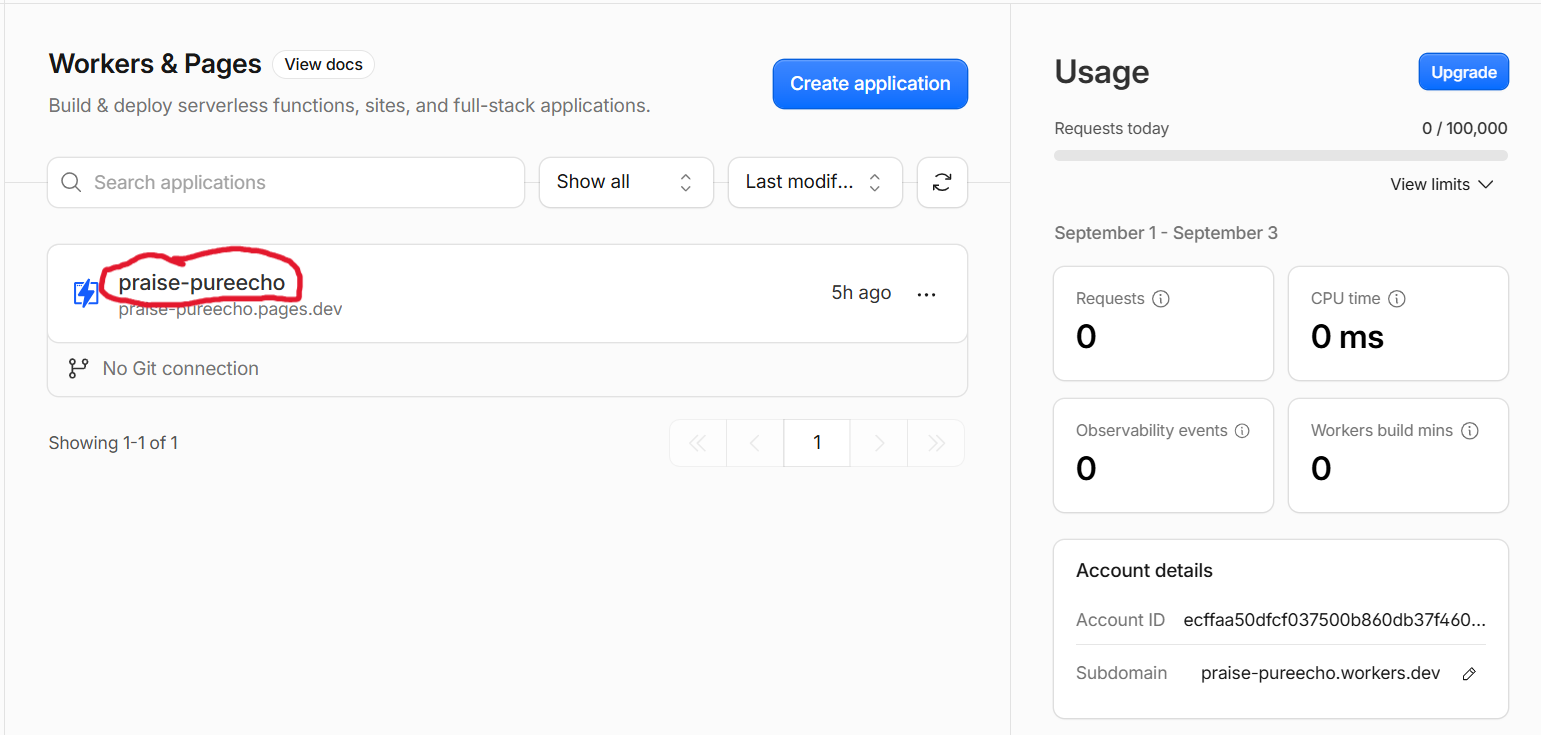Click the Upgrade button
The image size is (1541, 735).
click(1464, 72)
